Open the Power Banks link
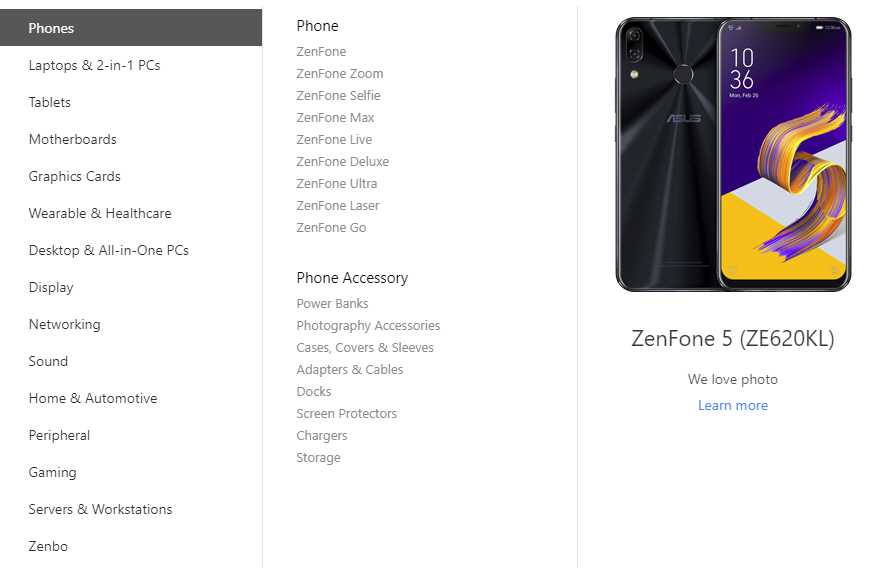 coord(332,303)
